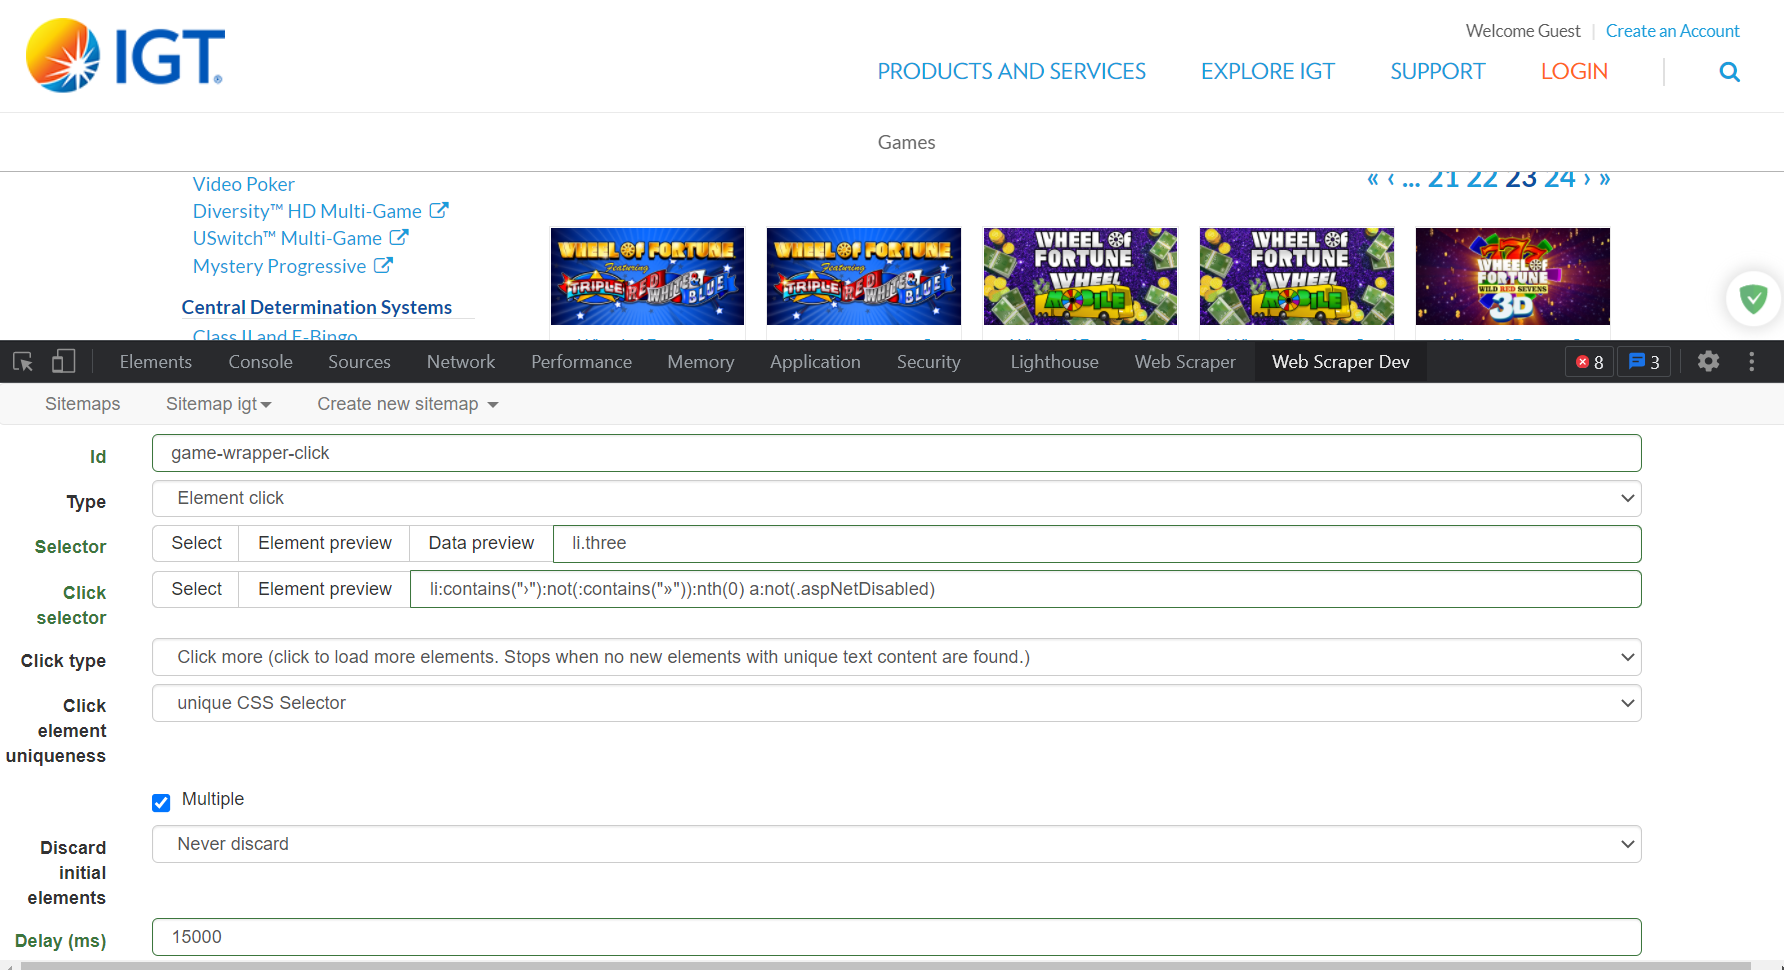Image resolution: width=1784 pixels, height=970 pixels.
Task: Activate the inspect element picker icon
Action: 23,362
